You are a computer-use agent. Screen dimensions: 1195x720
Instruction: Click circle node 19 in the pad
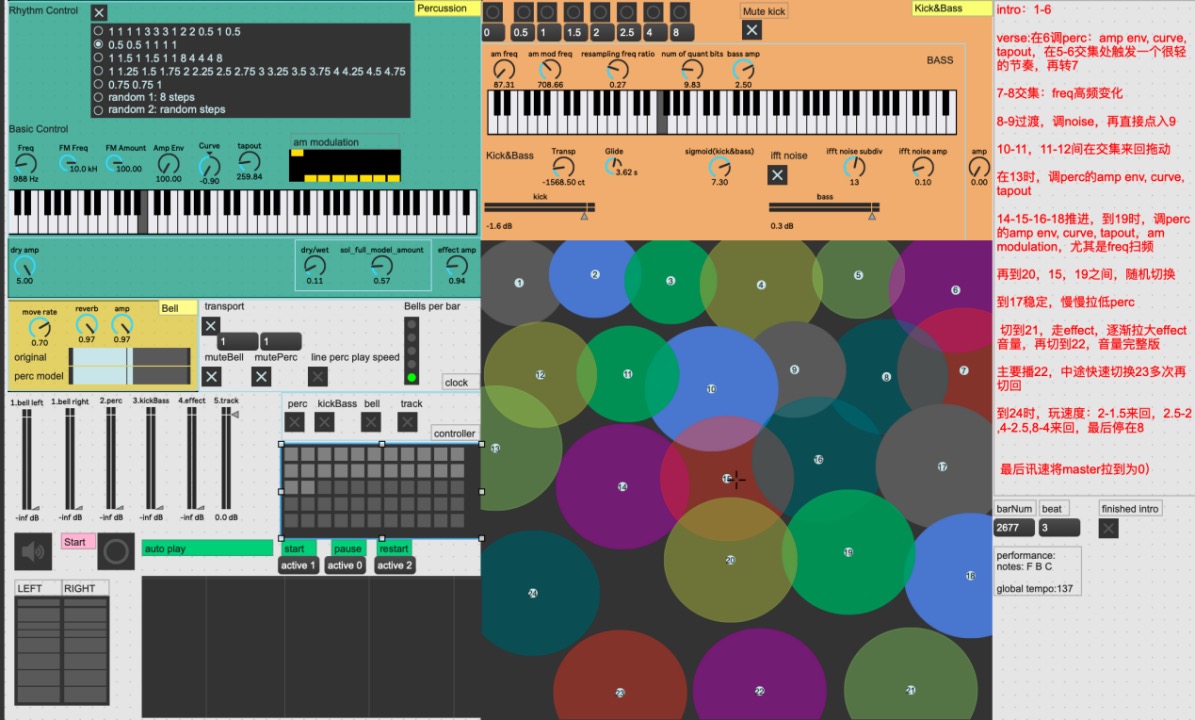[x=848, y=552]
